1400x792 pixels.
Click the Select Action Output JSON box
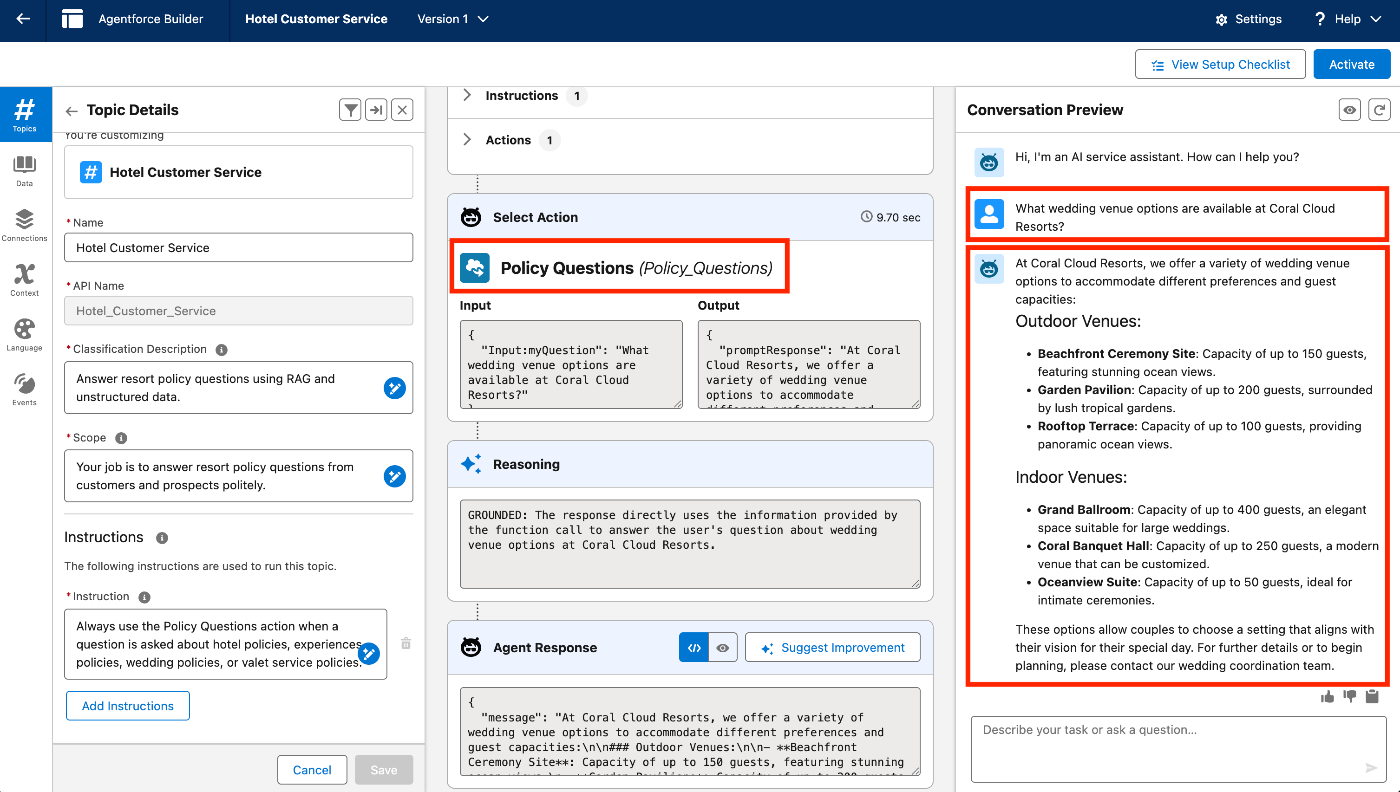pyautogui.click(x=809, y=365)
